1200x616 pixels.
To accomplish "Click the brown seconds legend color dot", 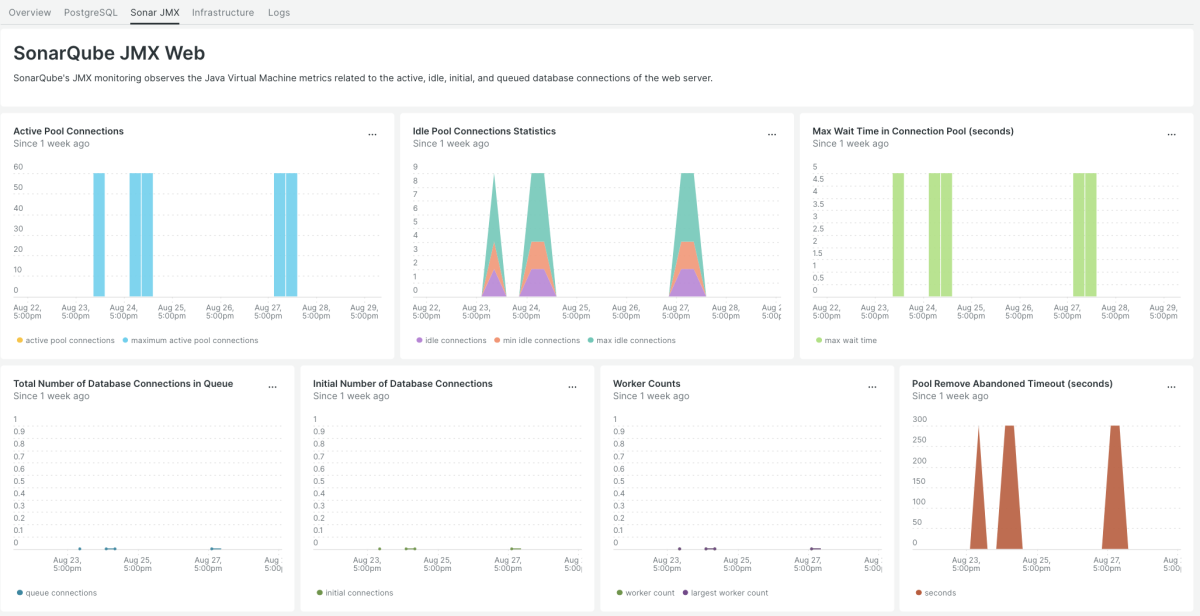I will (918, 593).
